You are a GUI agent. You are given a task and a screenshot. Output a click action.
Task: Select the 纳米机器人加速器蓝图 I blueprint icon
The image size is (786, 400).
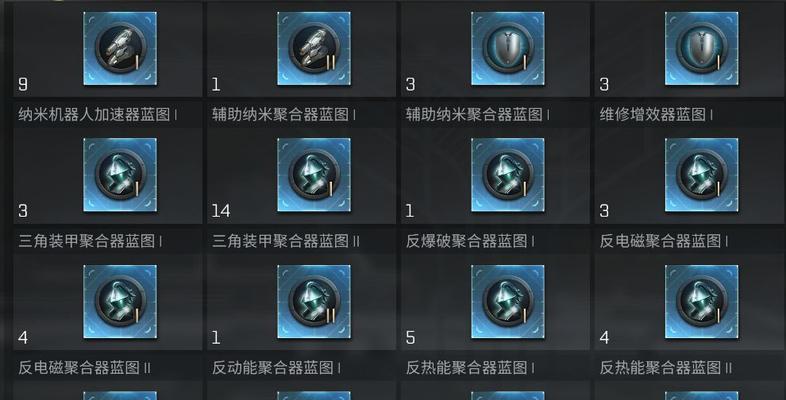point(120,49)
